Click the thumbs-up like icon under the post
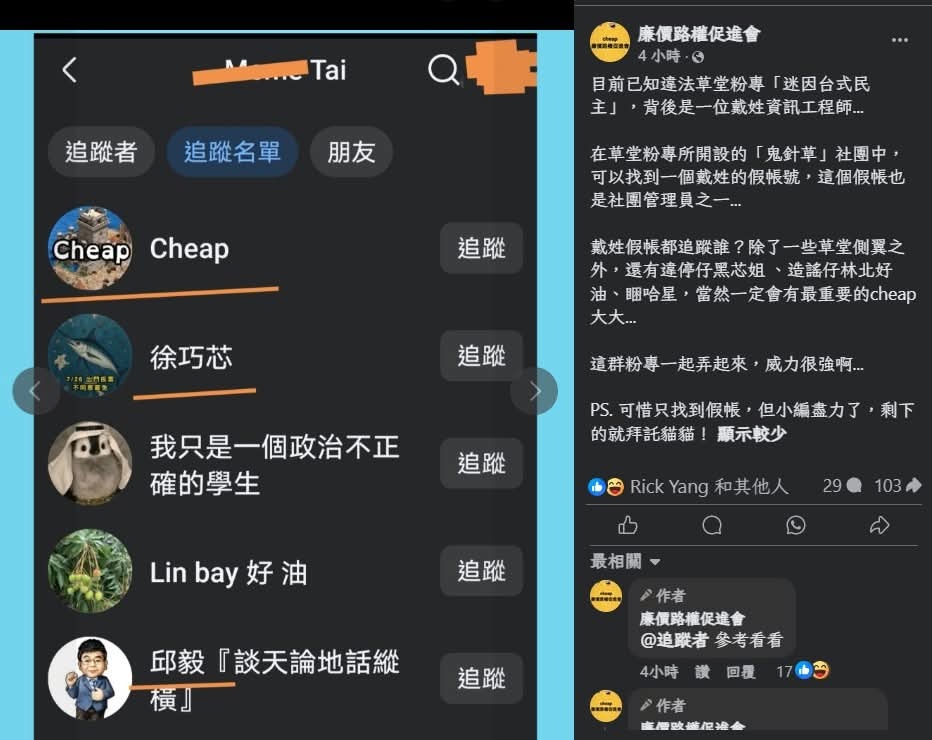 pyautogui.click(x=628, y=525)
